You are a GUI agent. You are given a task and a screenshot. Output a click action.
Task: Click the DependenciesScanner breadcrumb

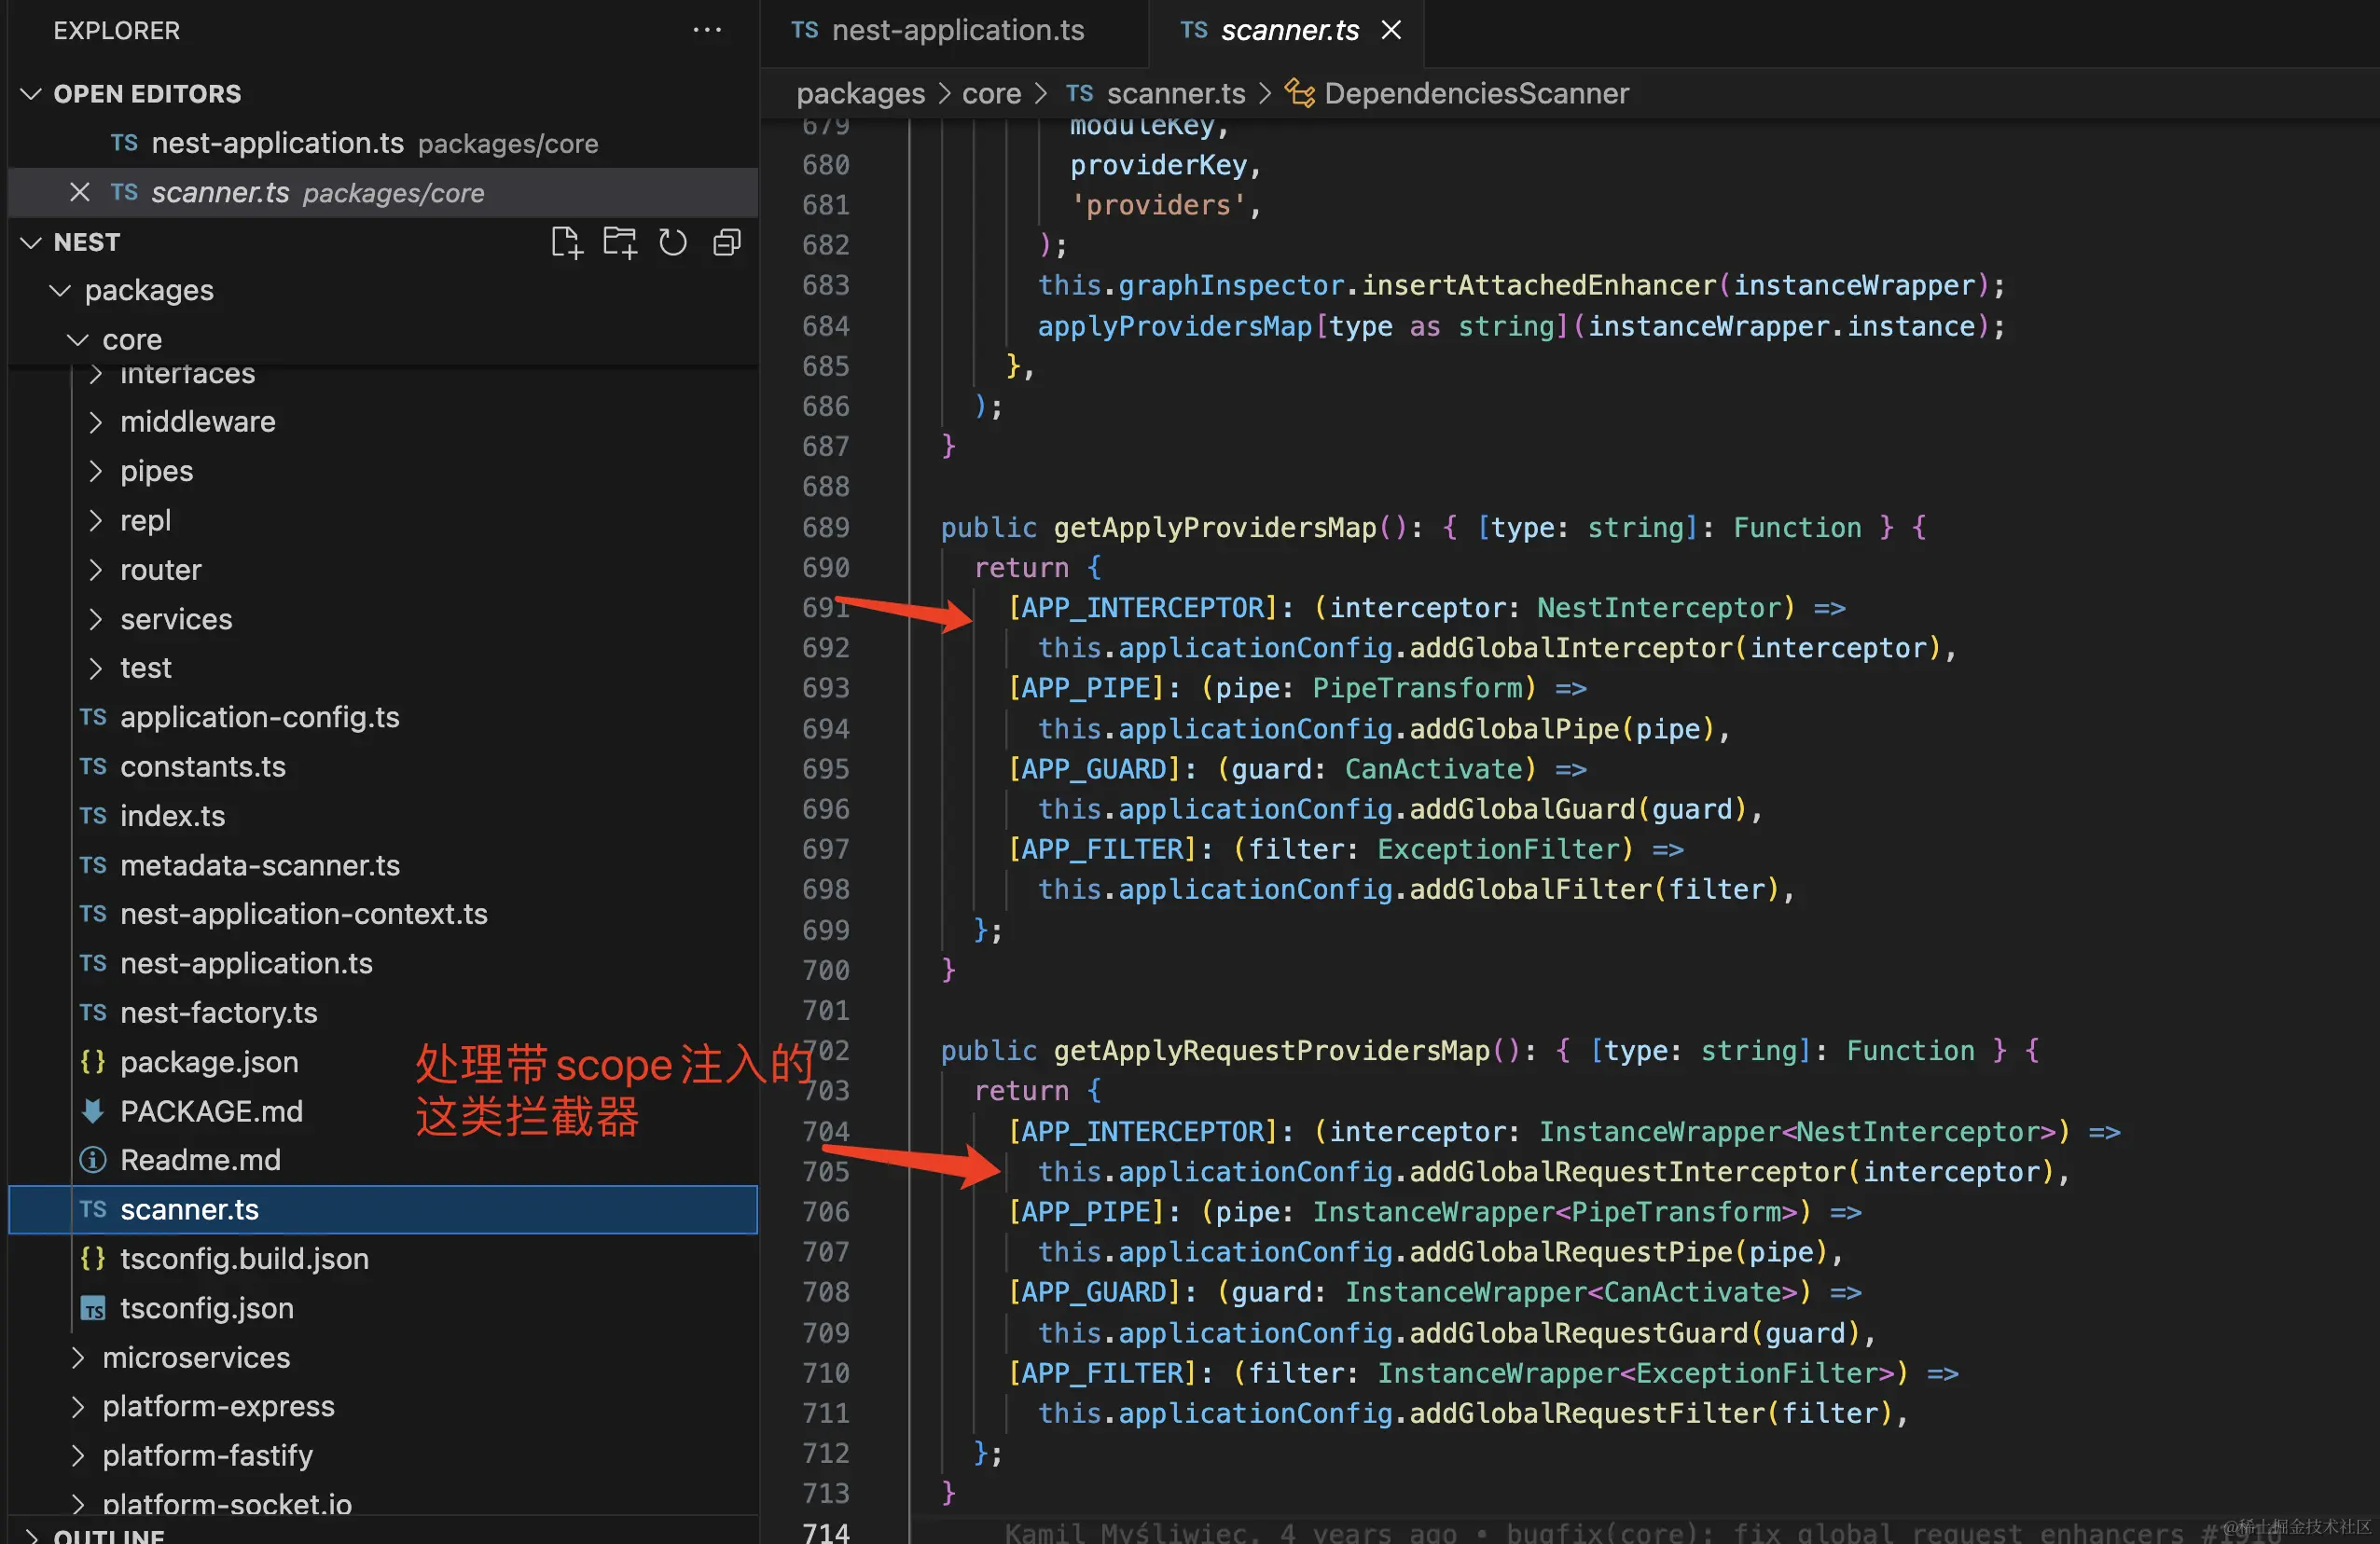tap(1476, 93)
